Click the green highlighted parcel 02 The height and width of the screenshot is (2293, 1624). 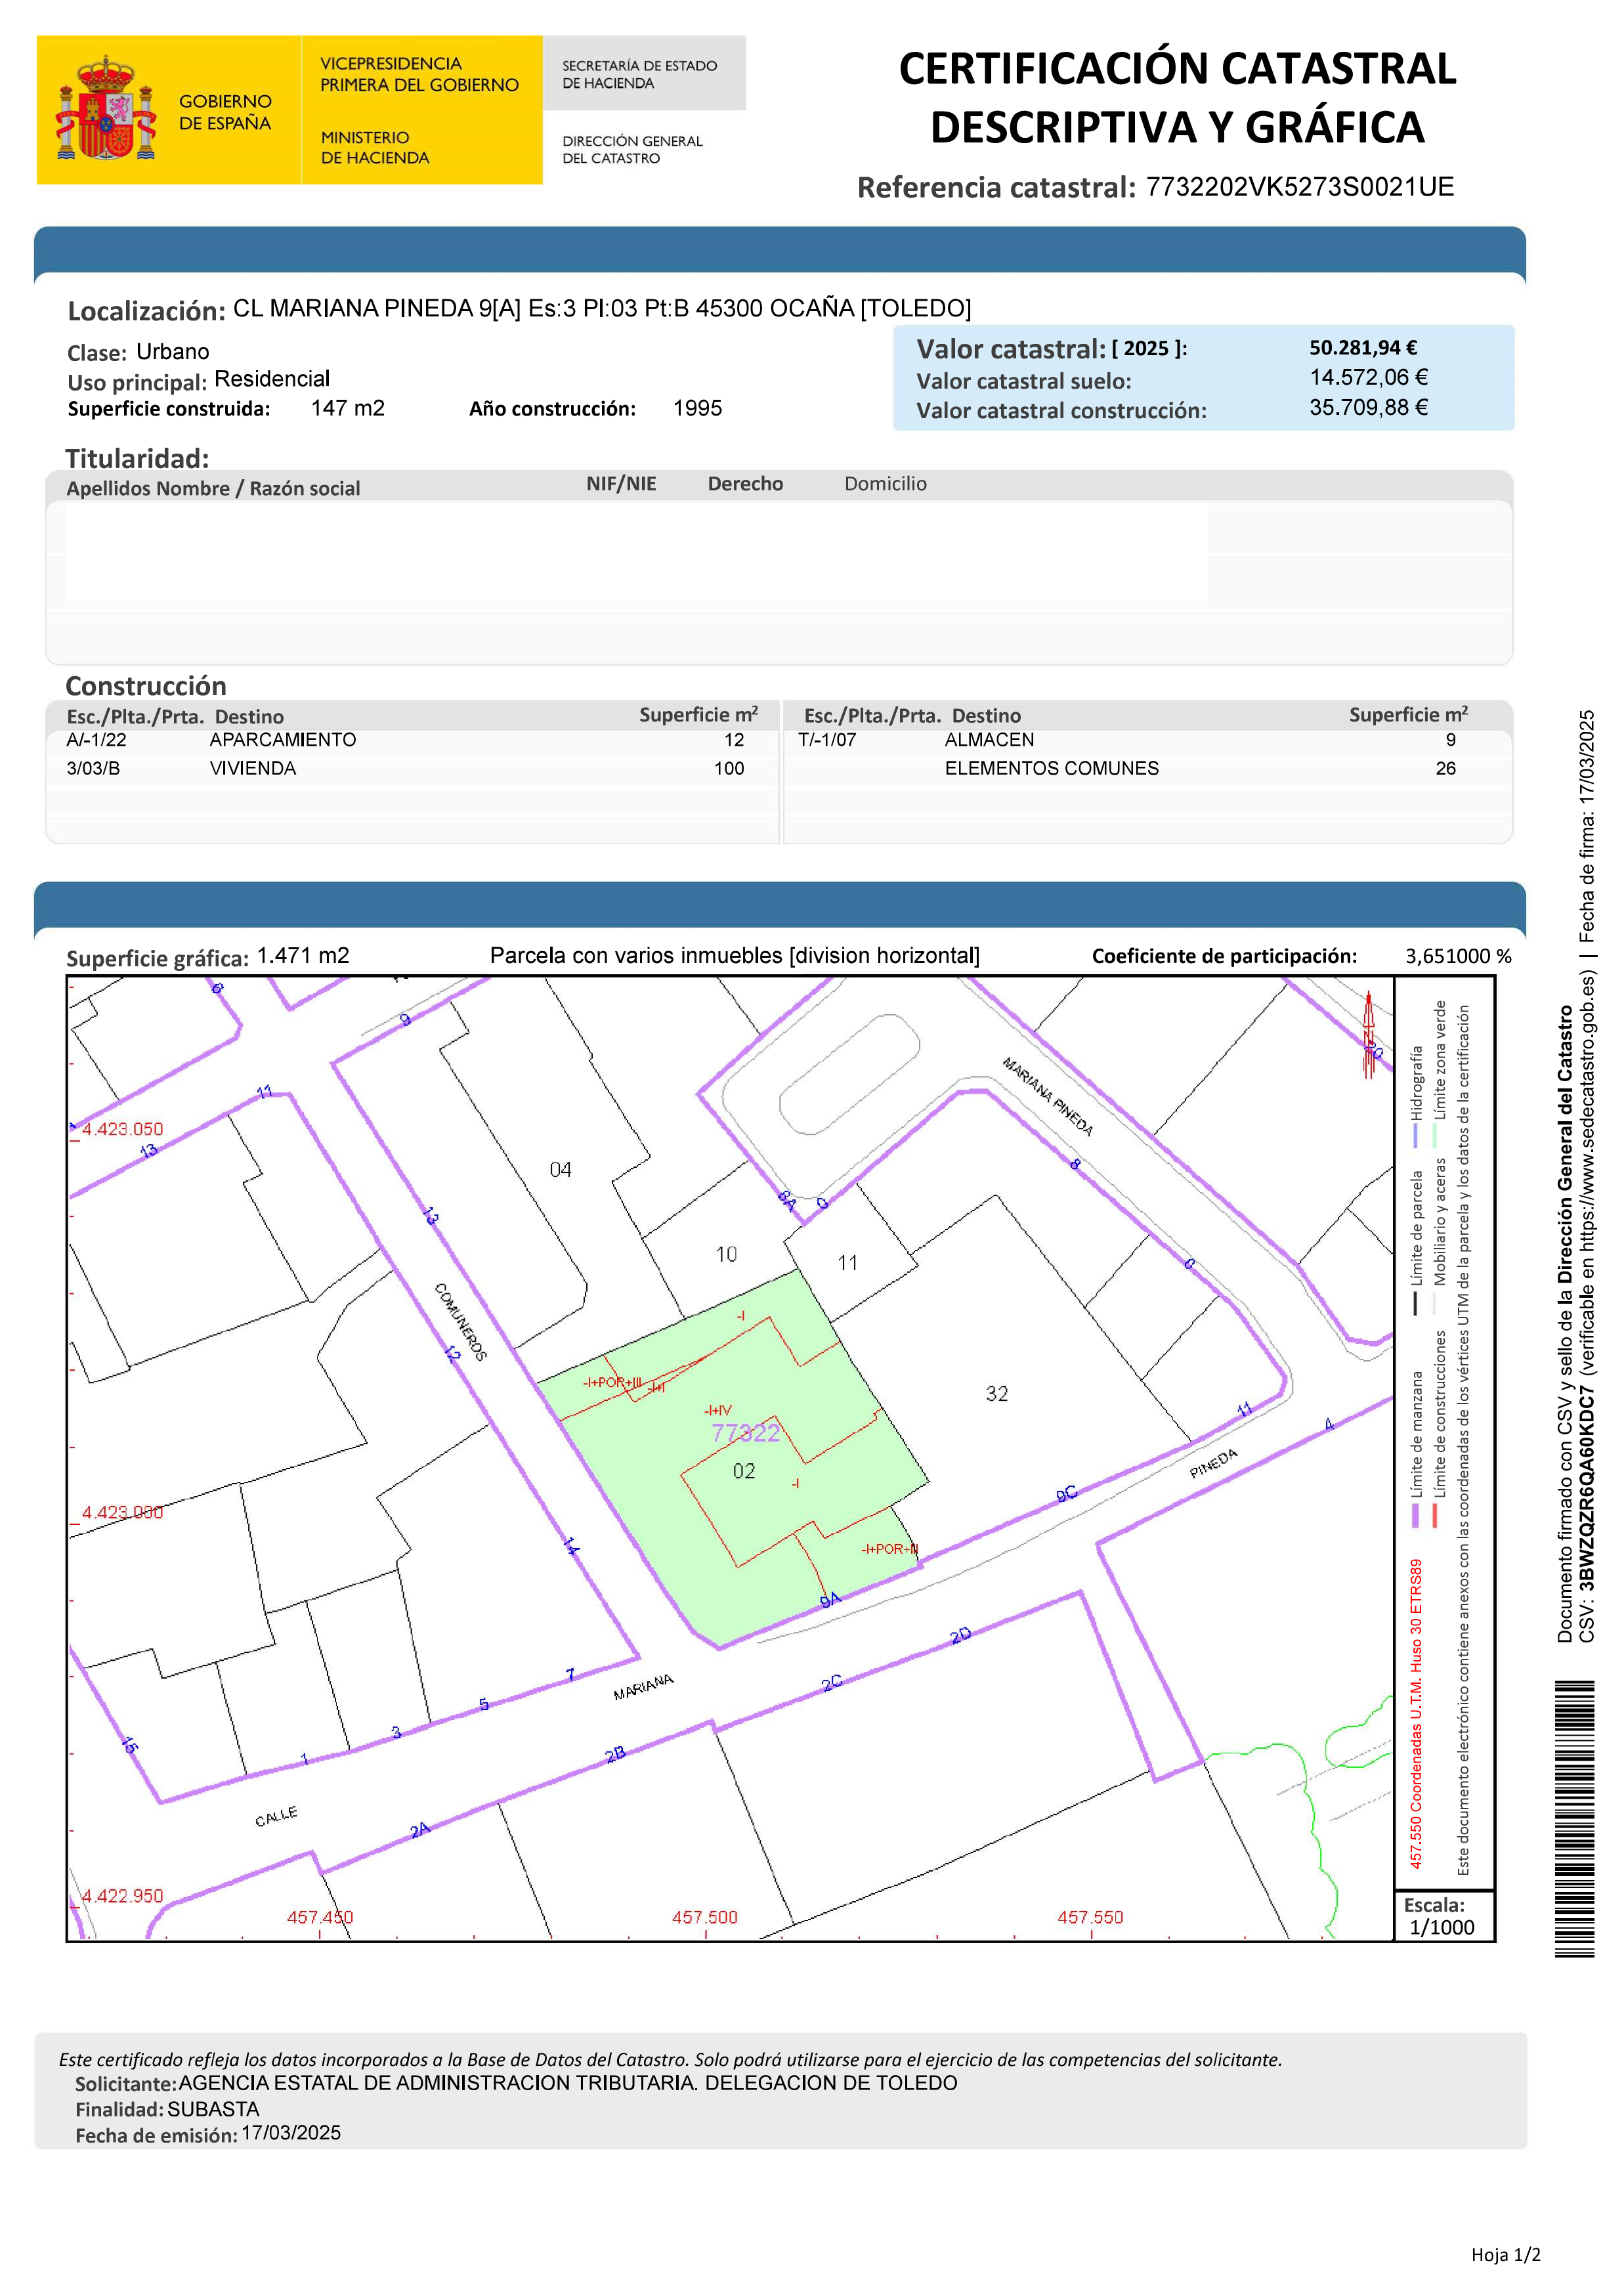pyautogui.click(x=745, y=1470)
